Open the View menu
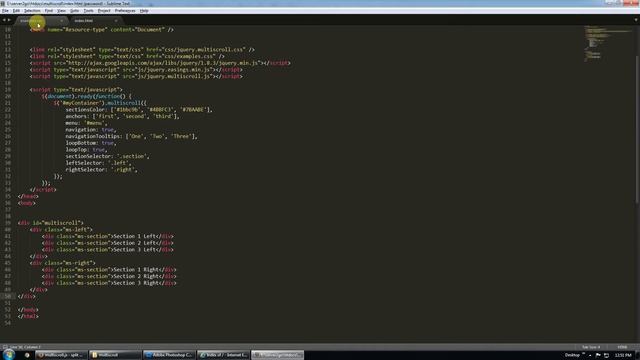The height and width of the screenshot is (360, 640). 61,11
